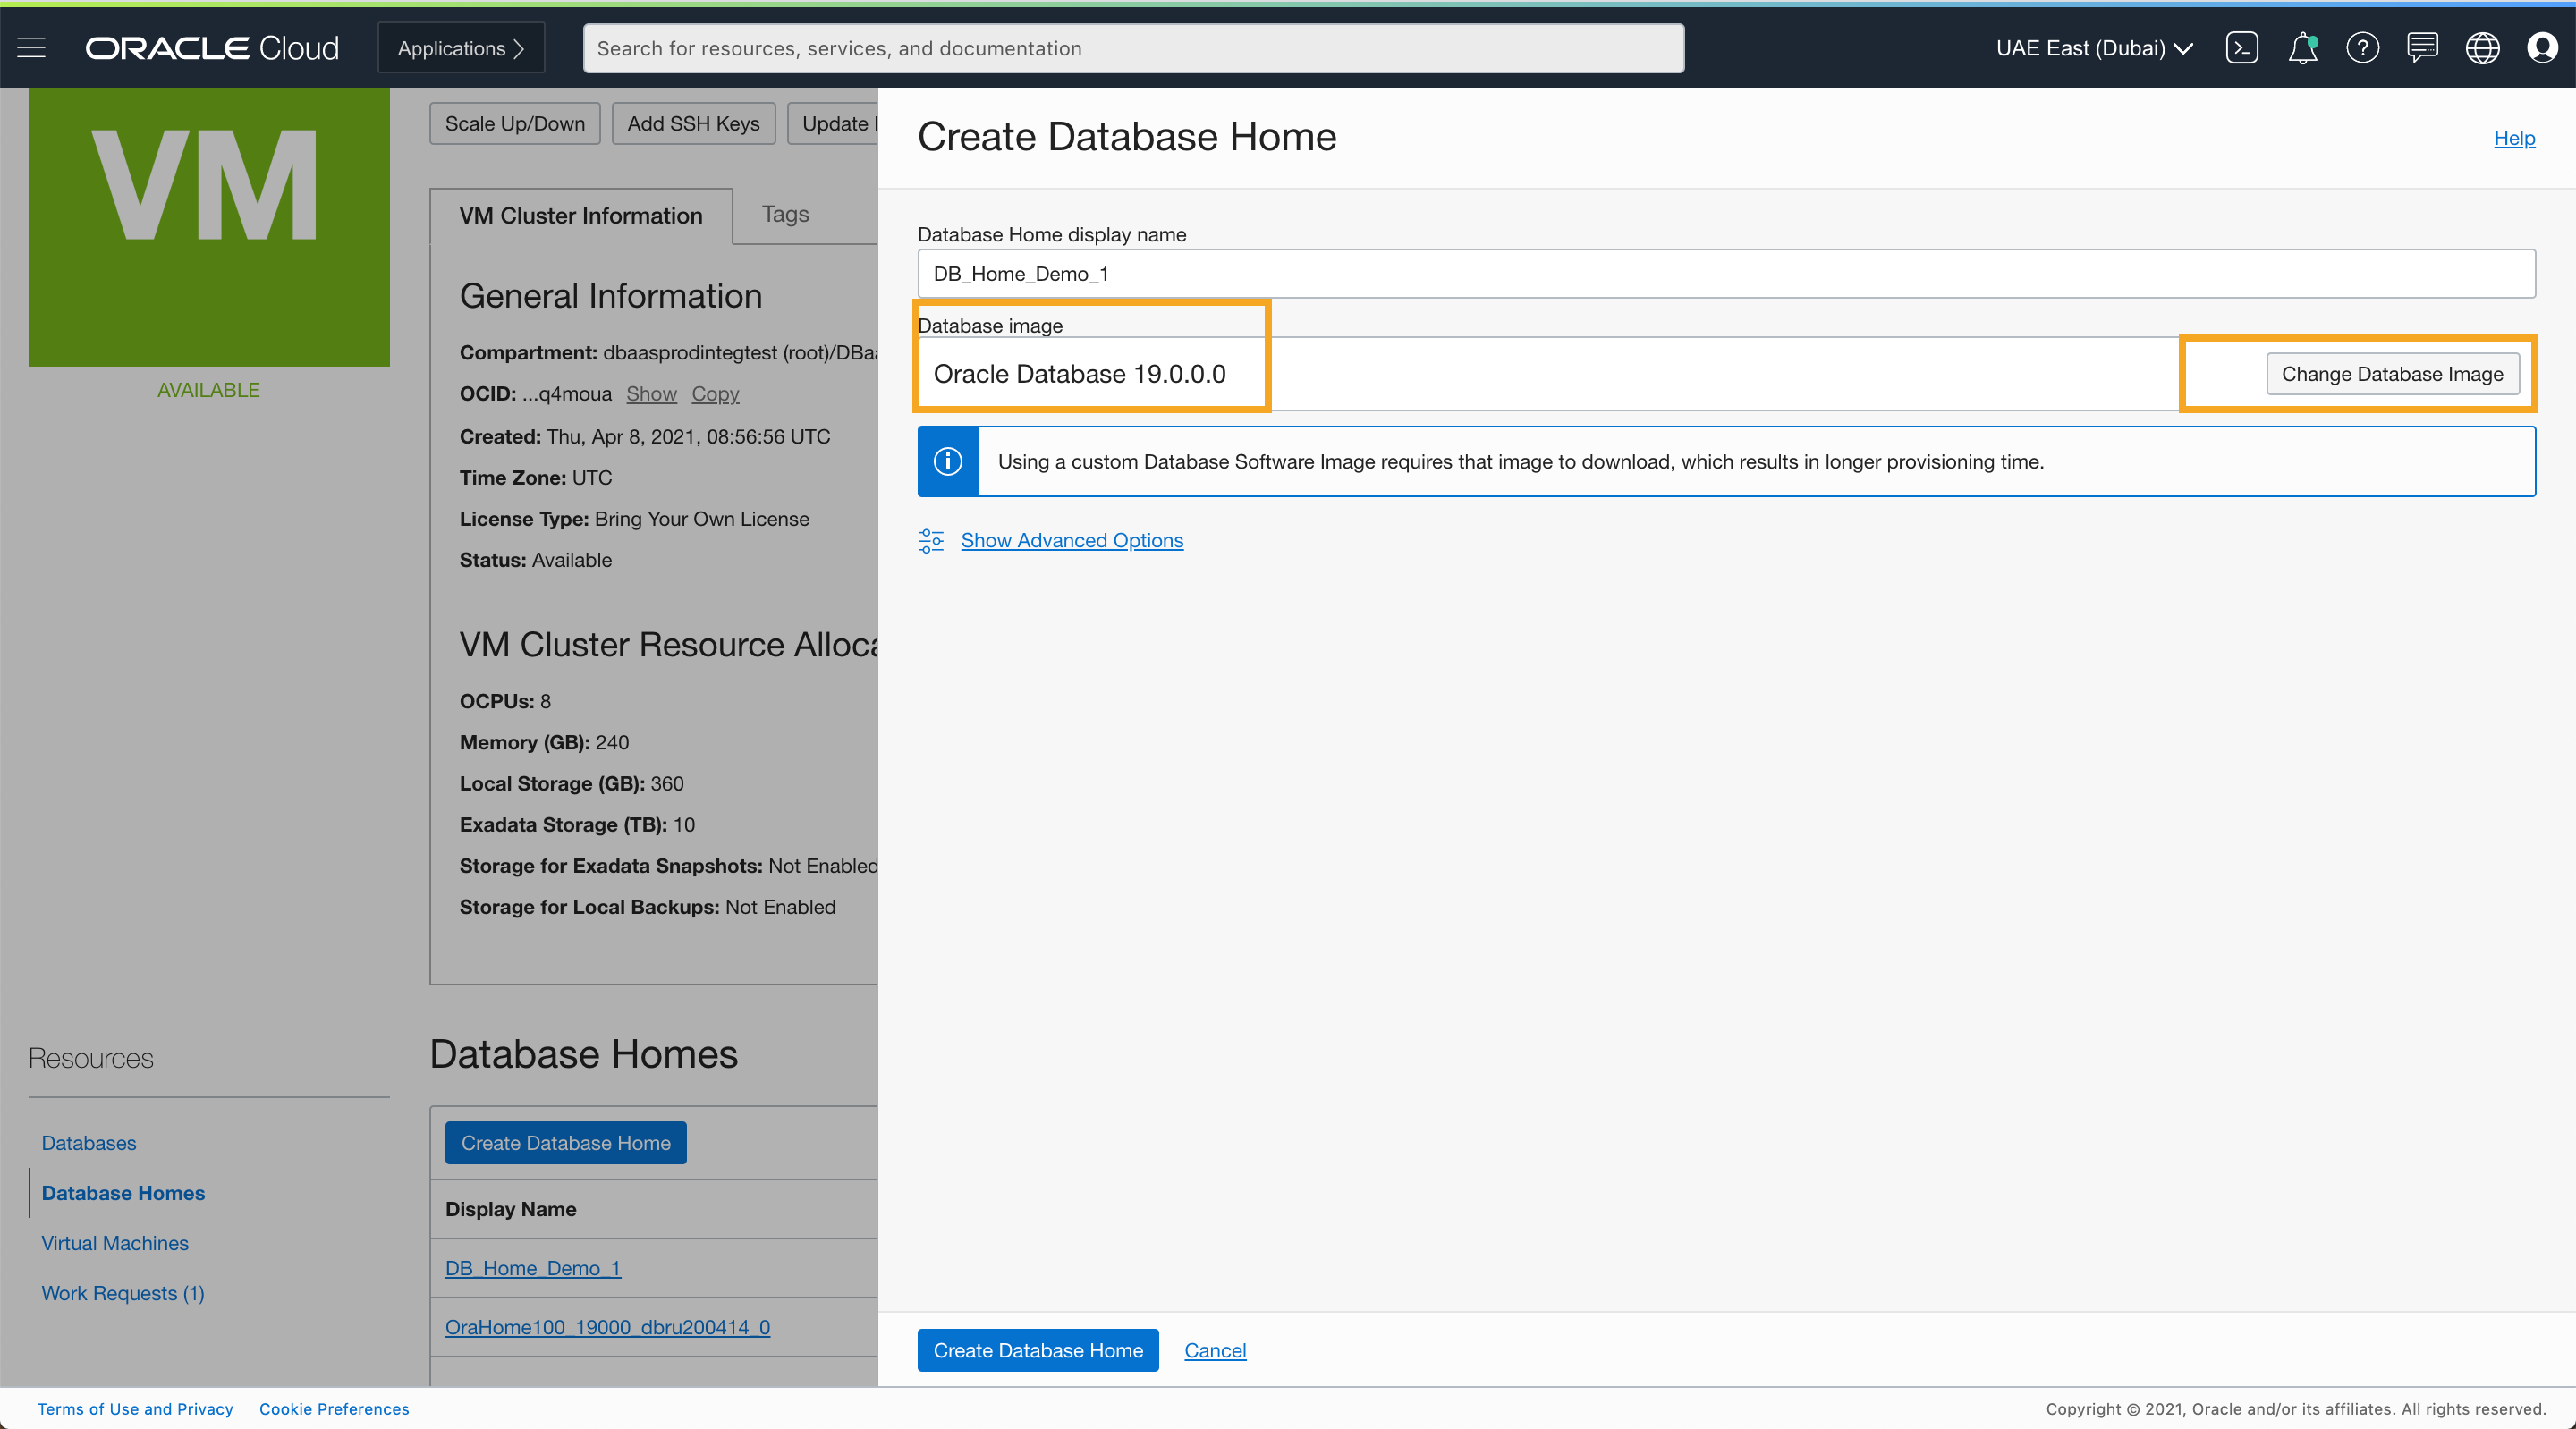Open the notifications bell
The image size is (2576, 1429).
coord(2302,48)
